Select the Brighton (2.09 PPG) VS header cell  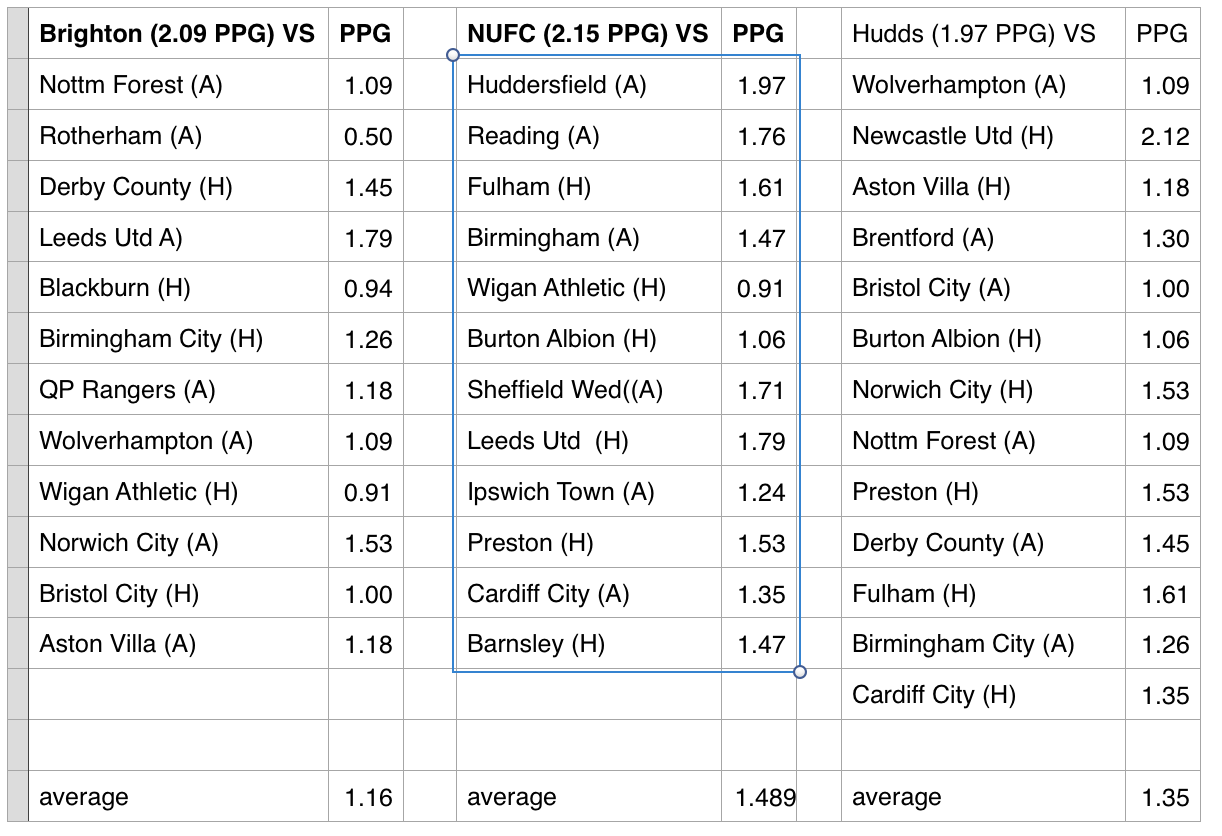[178, 34]
